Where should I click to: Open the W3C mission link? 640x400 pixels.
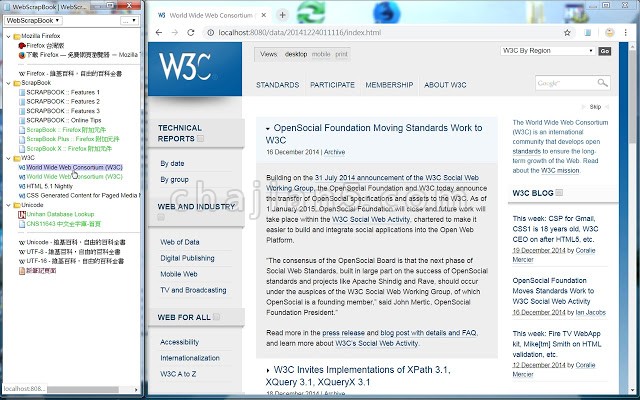coord(560,171)
